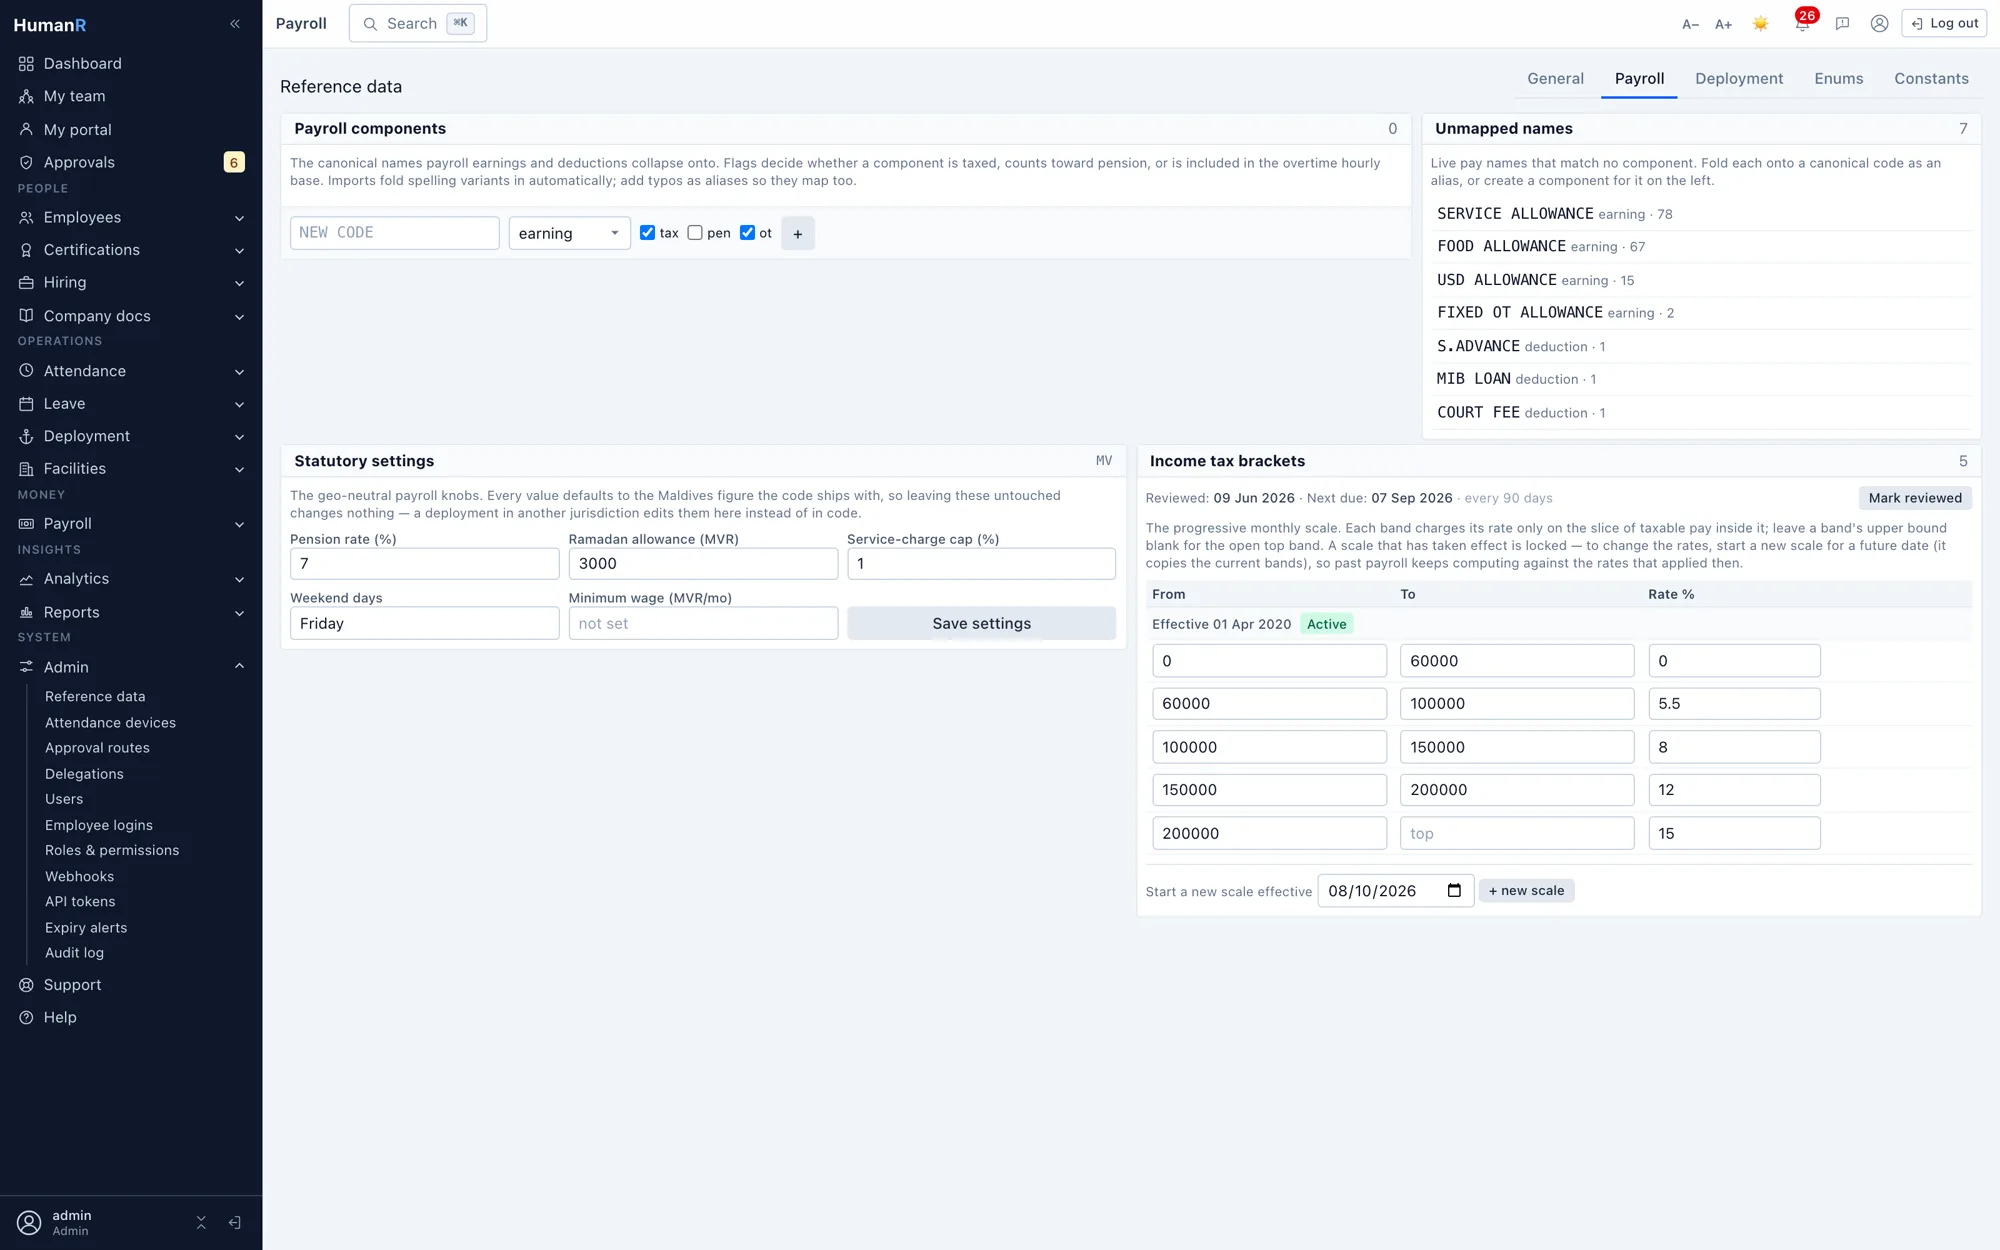The height and width of the screenshot is (1250, 2000).
Task: Expand the Payroll sidebar chevron
Action: point(240,525)
